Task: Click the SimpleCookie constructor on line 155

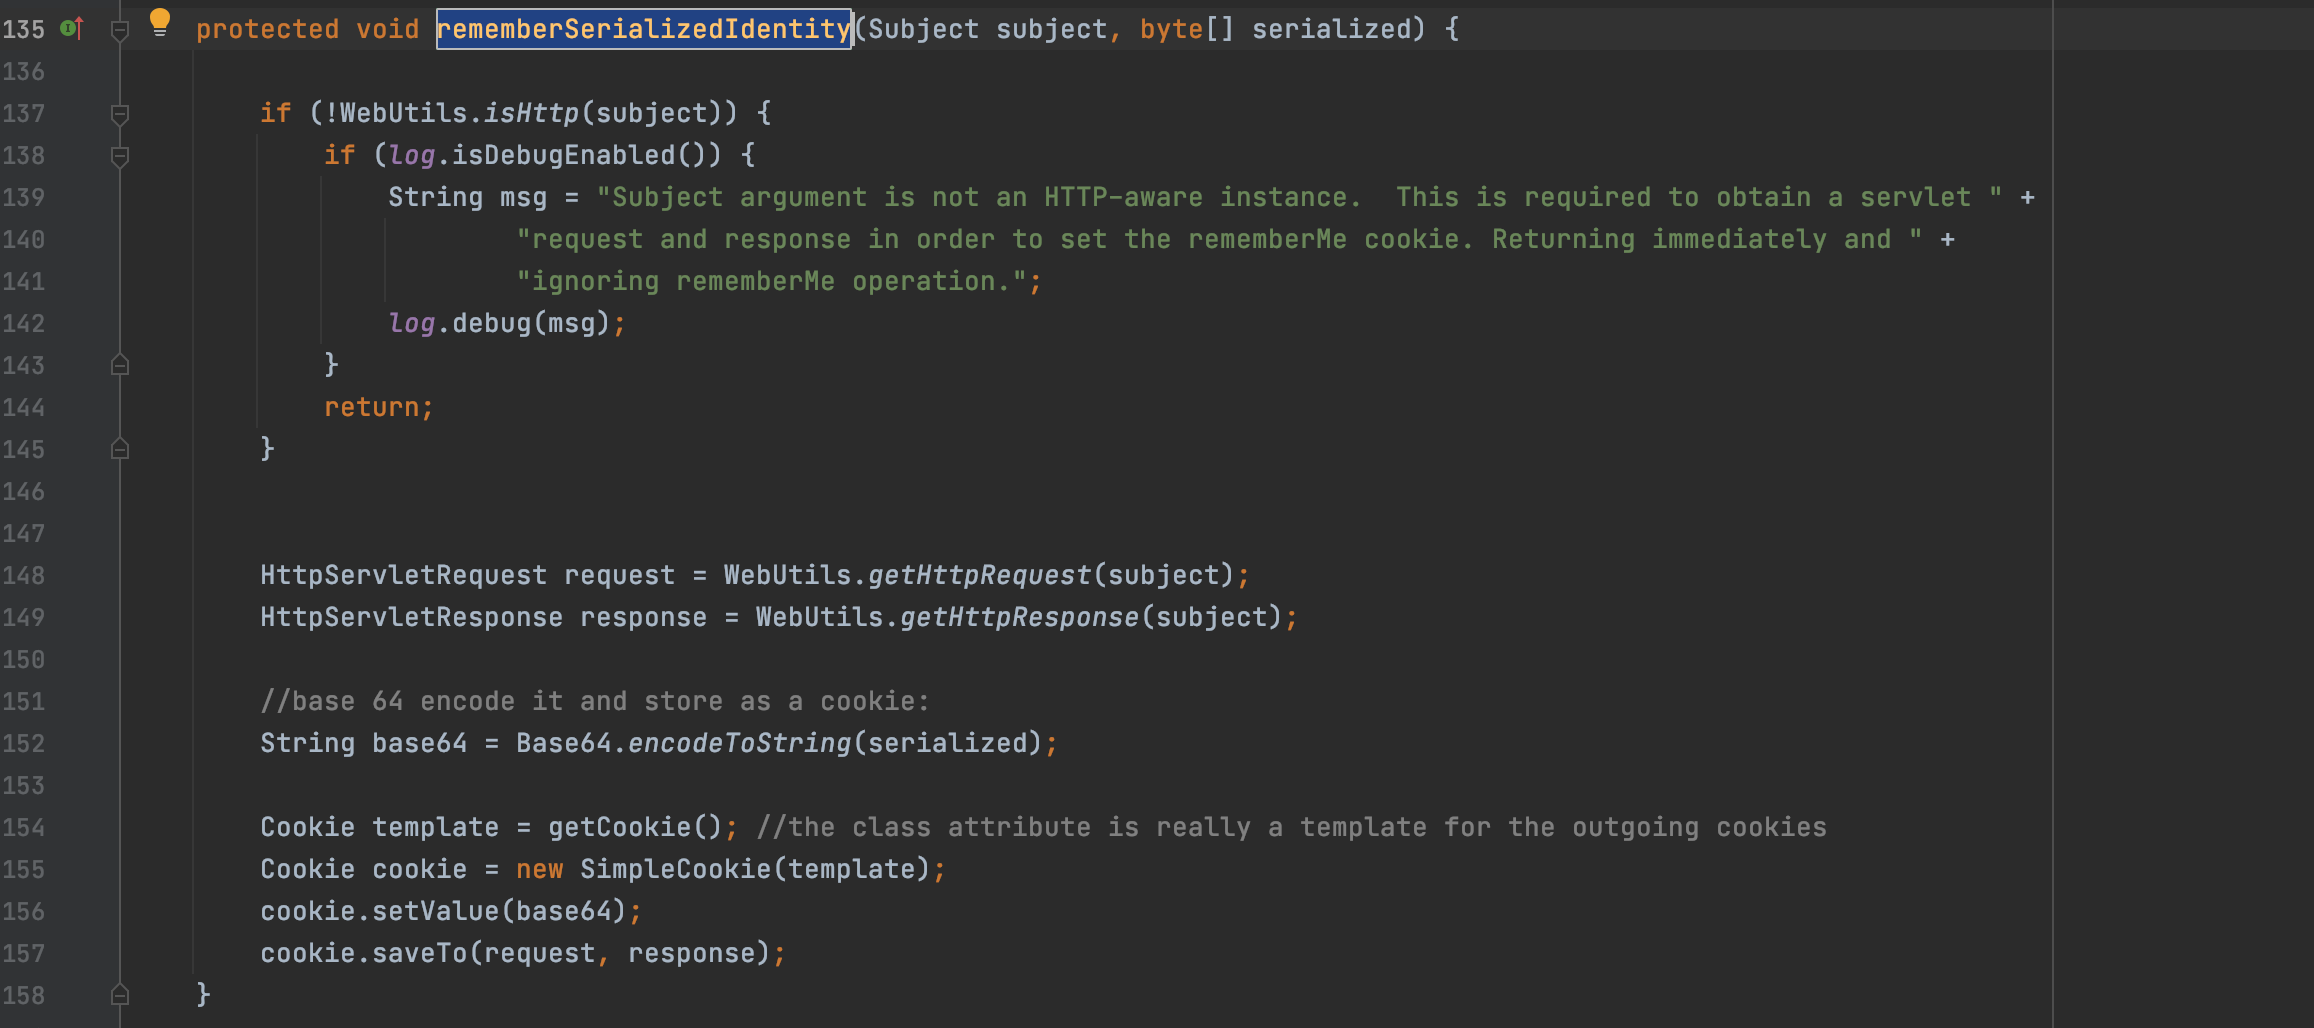Action: 676,869
